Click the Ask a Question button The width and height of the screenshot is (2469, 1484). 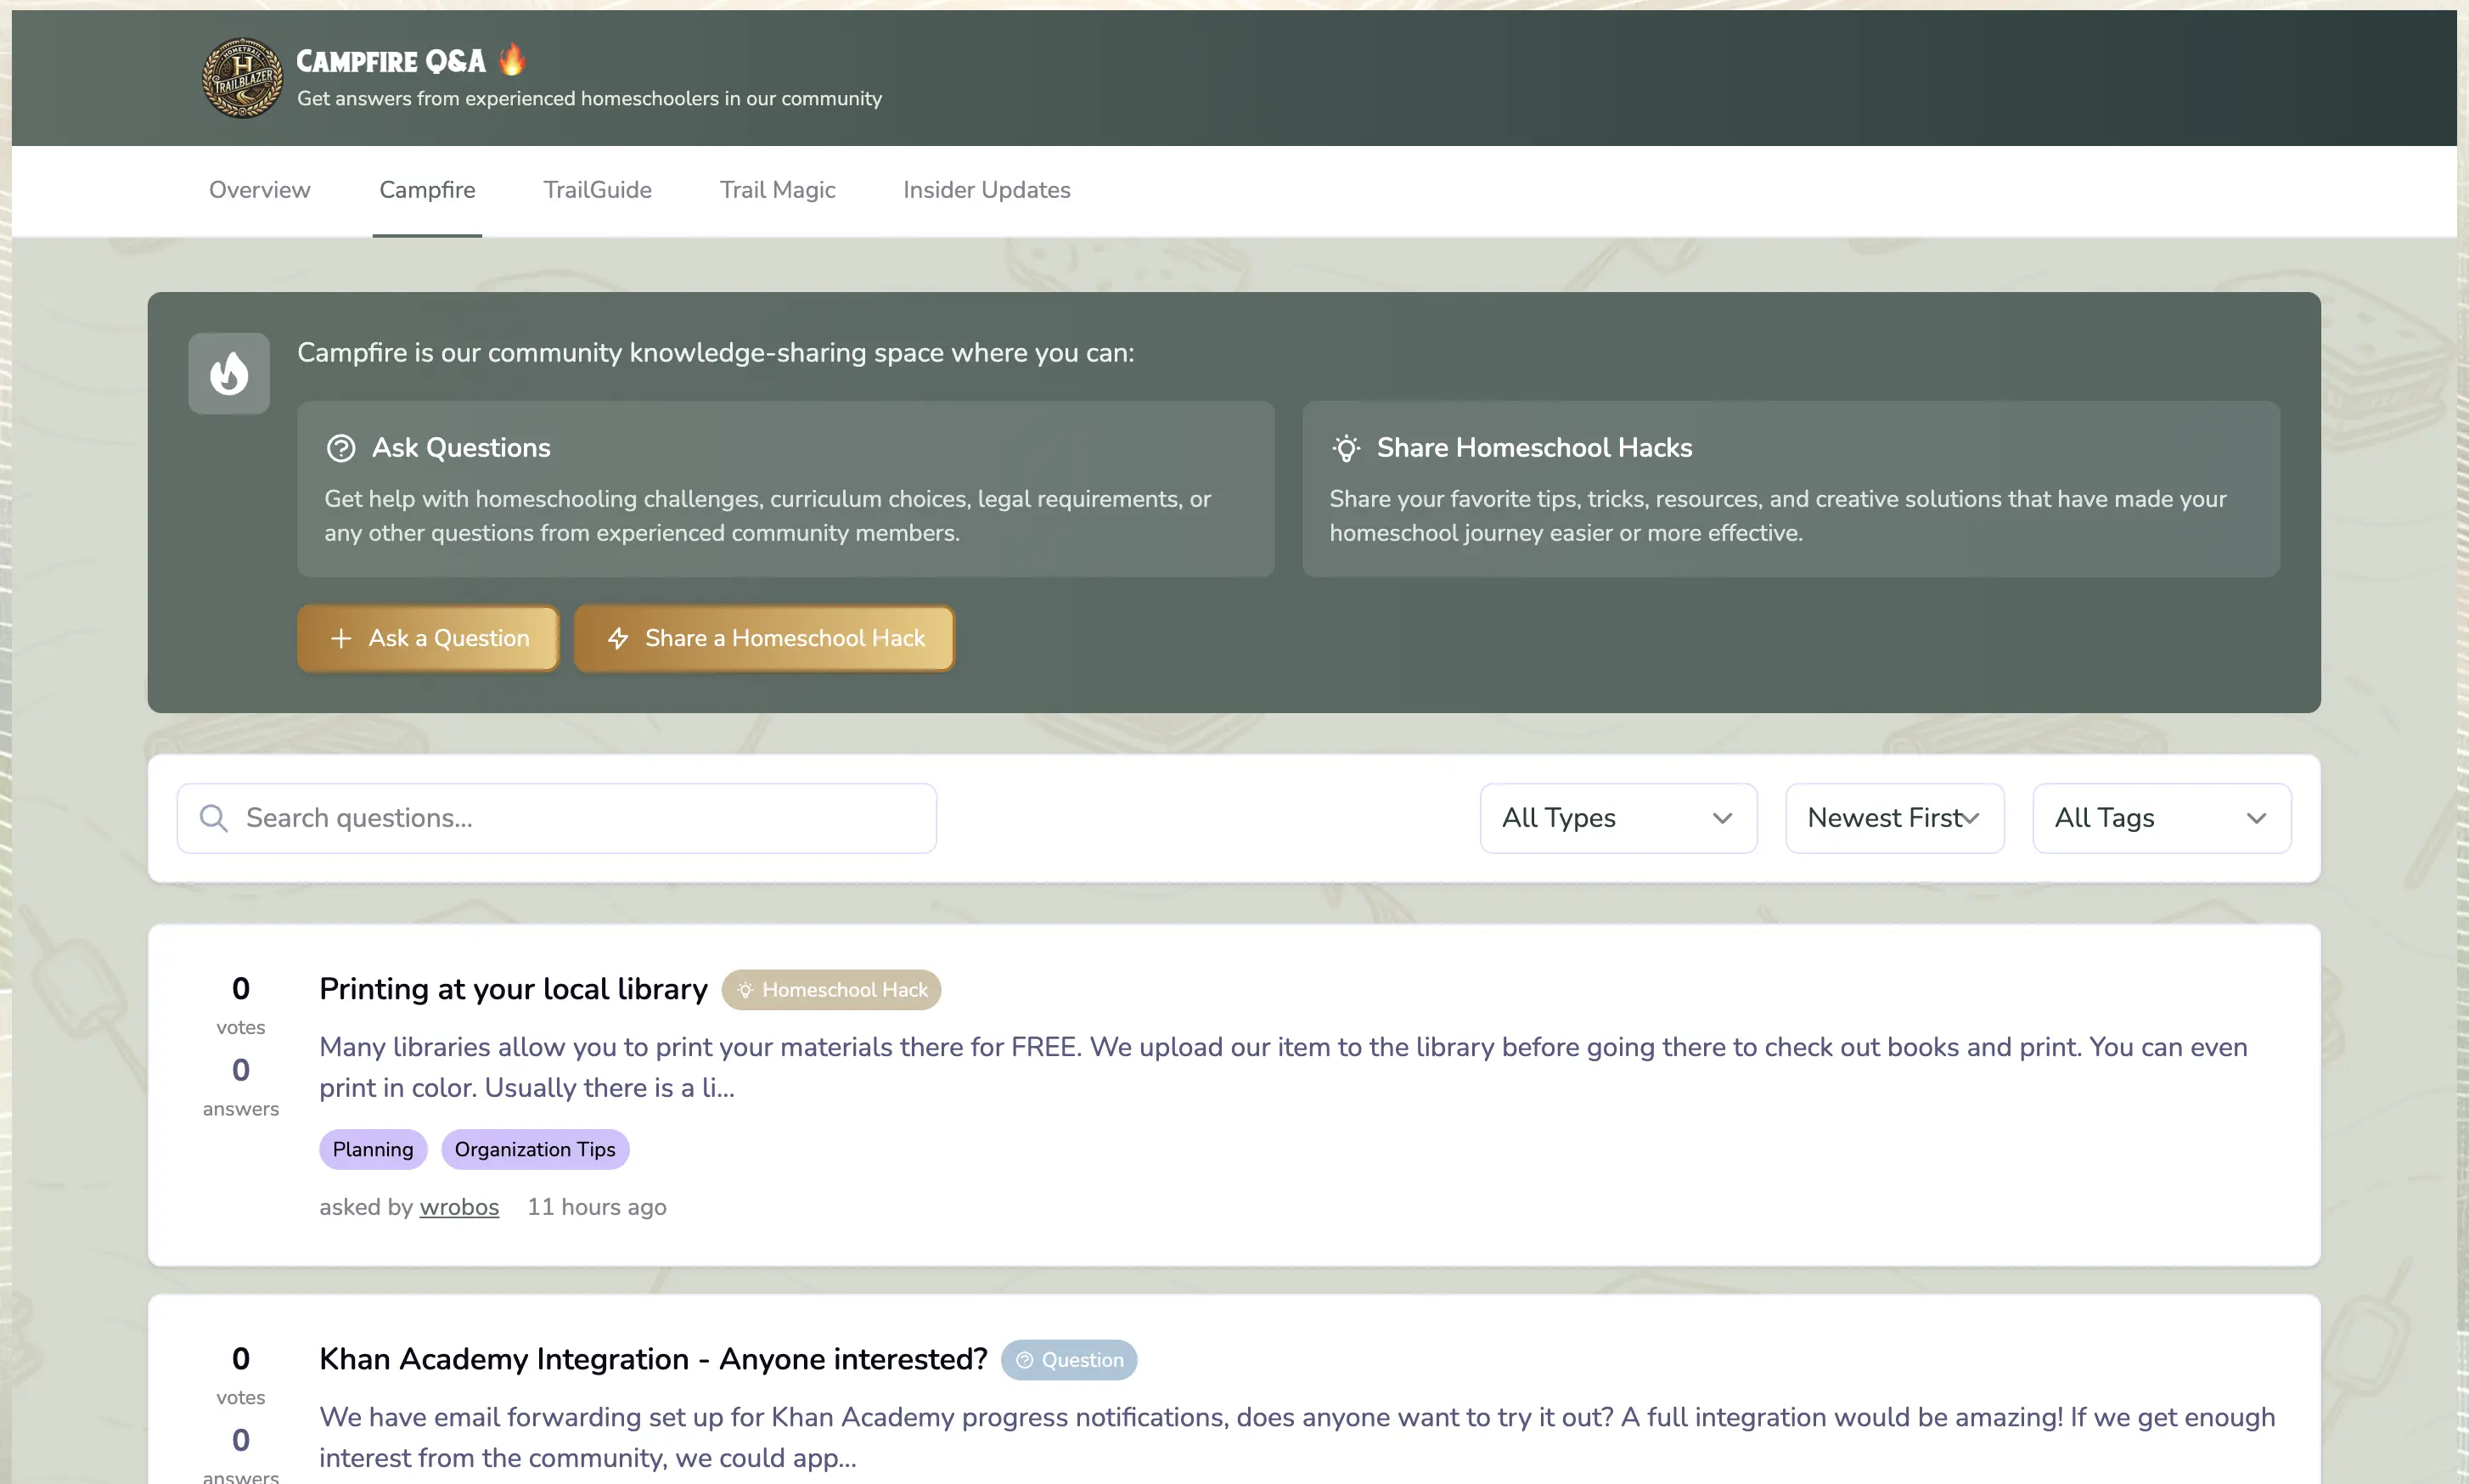point(428,638)
